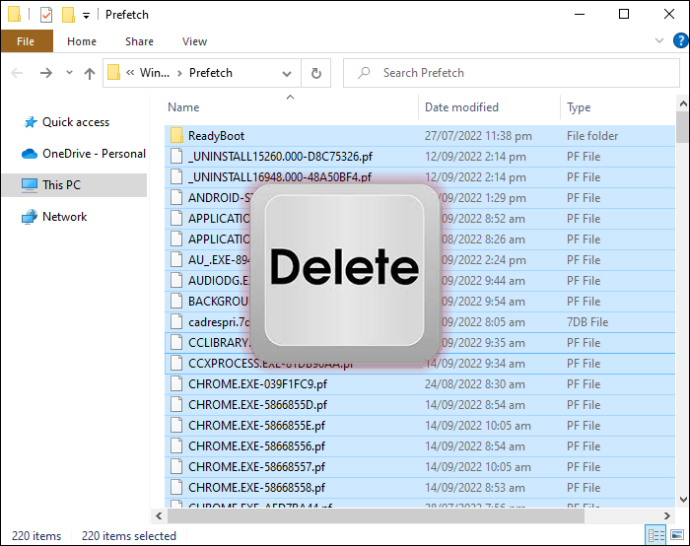Expand the ribbon chevron

659,41
